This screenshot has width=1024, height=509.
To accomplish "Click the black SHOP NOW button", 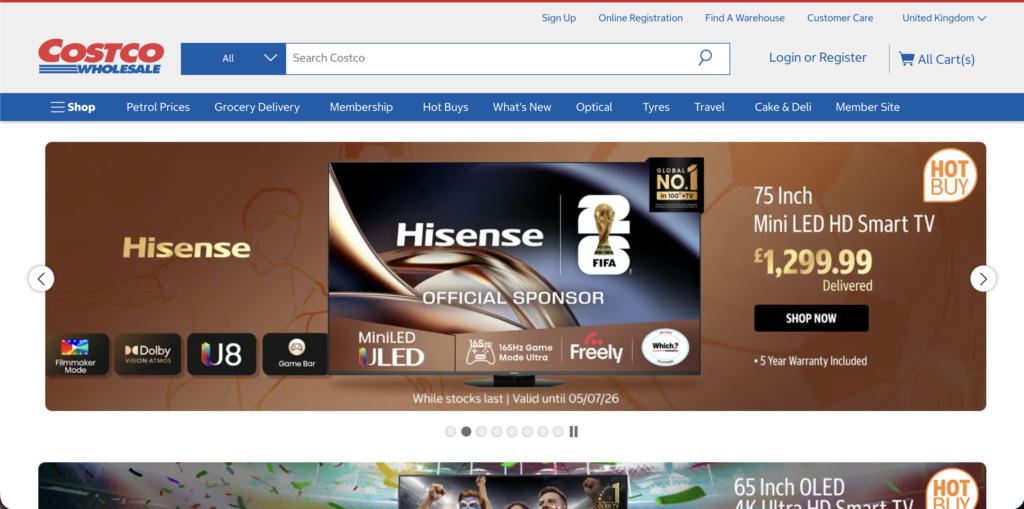I will click(811, 318).
